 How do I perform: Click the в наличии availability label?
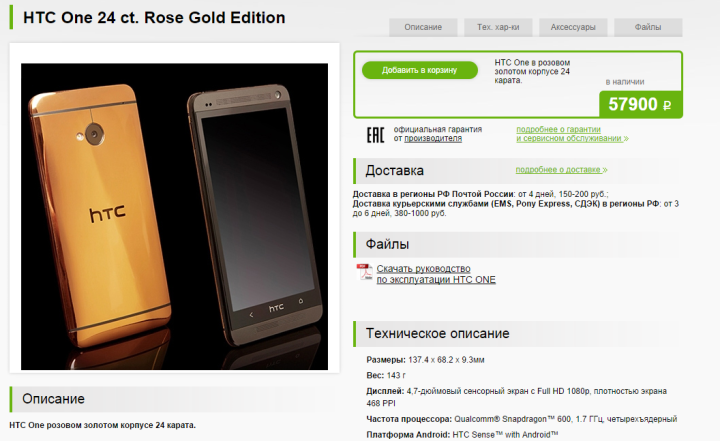[624, 82]
